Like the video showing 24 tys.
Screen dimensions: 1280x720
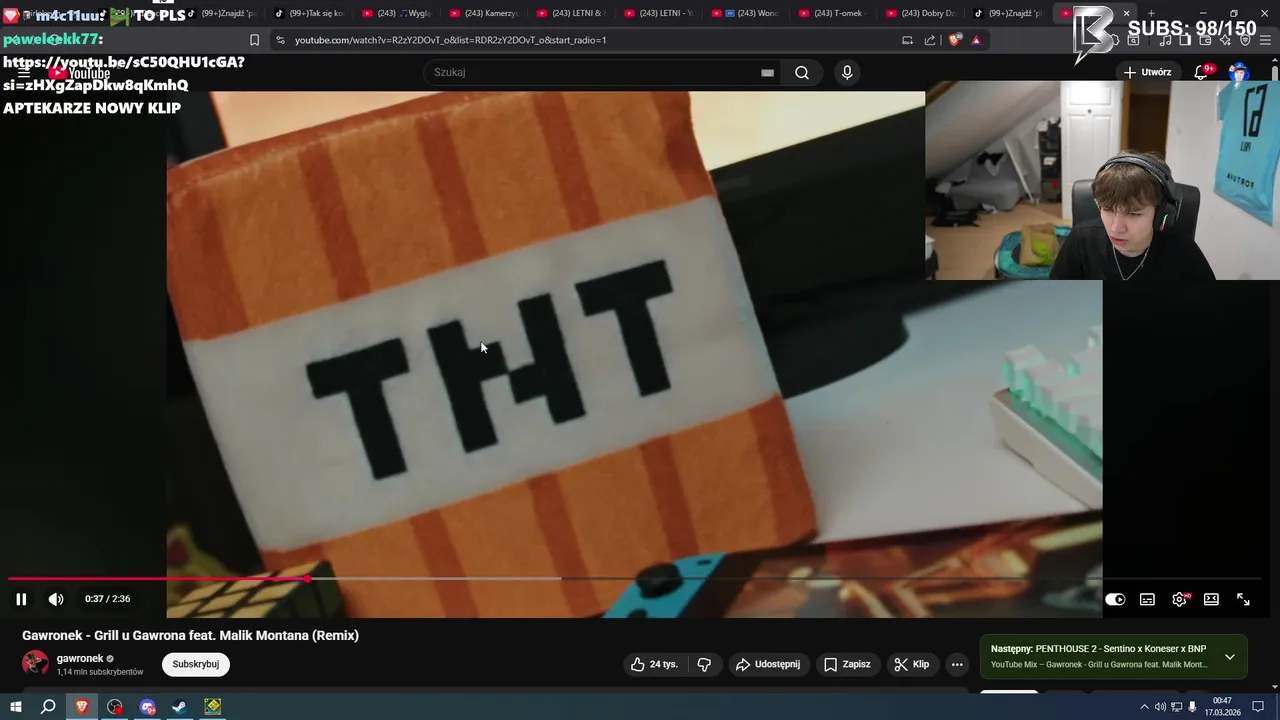653,664
